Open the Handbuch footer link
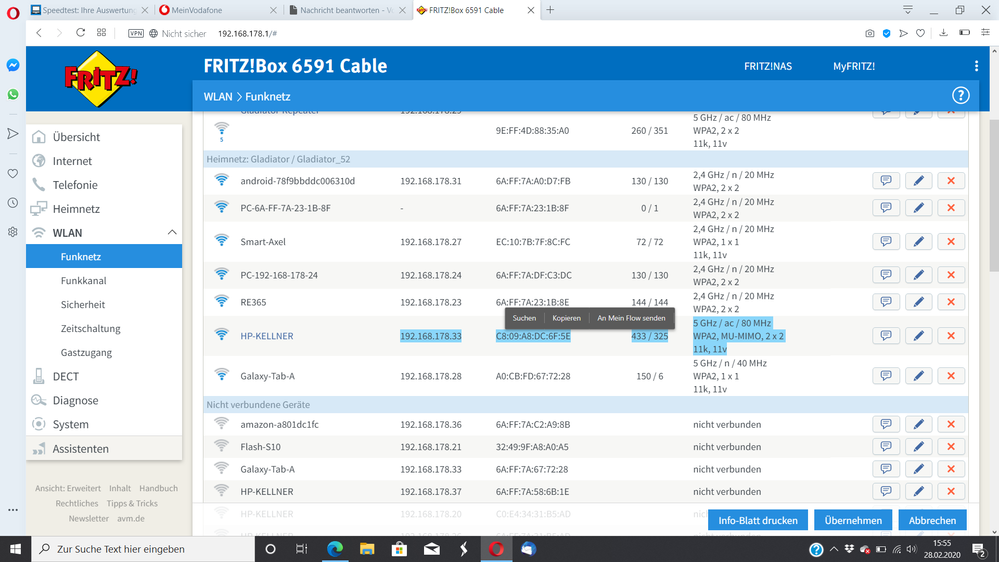The image size is (999, 562). coord(159,488)
